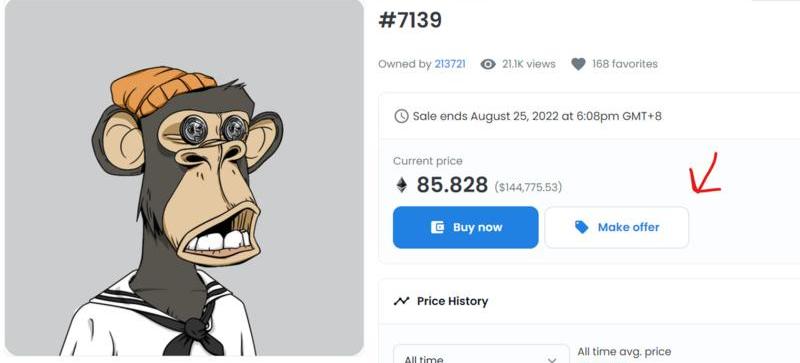The image size is (800, 363).
Task: Click the 21.1K views text
Action: [x=529, y=64]
